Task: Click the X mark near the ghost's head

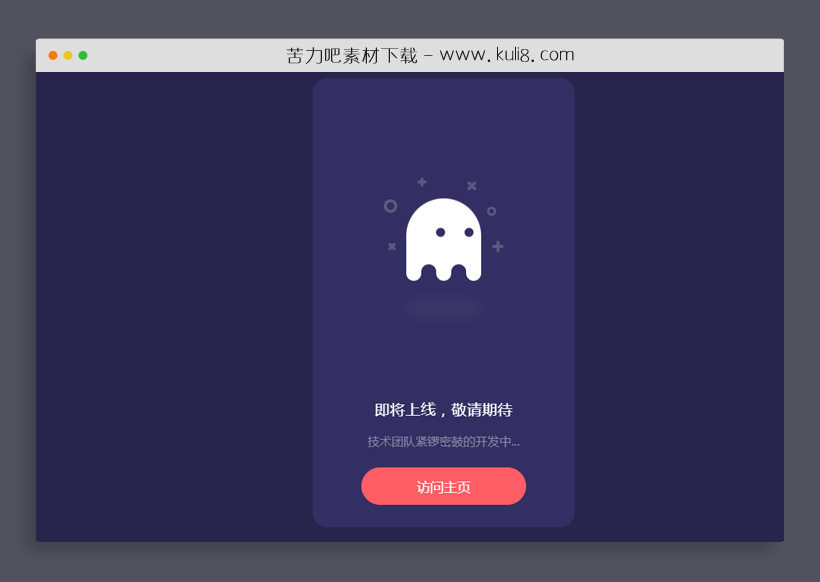Action: 472,185
